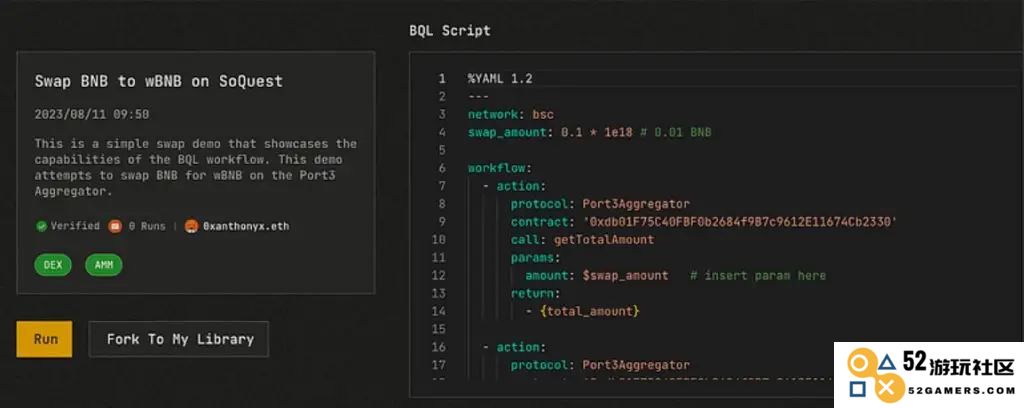Click the 52 Gamers logo icon
Screen dimensions: 1024x408
point(874,375)
